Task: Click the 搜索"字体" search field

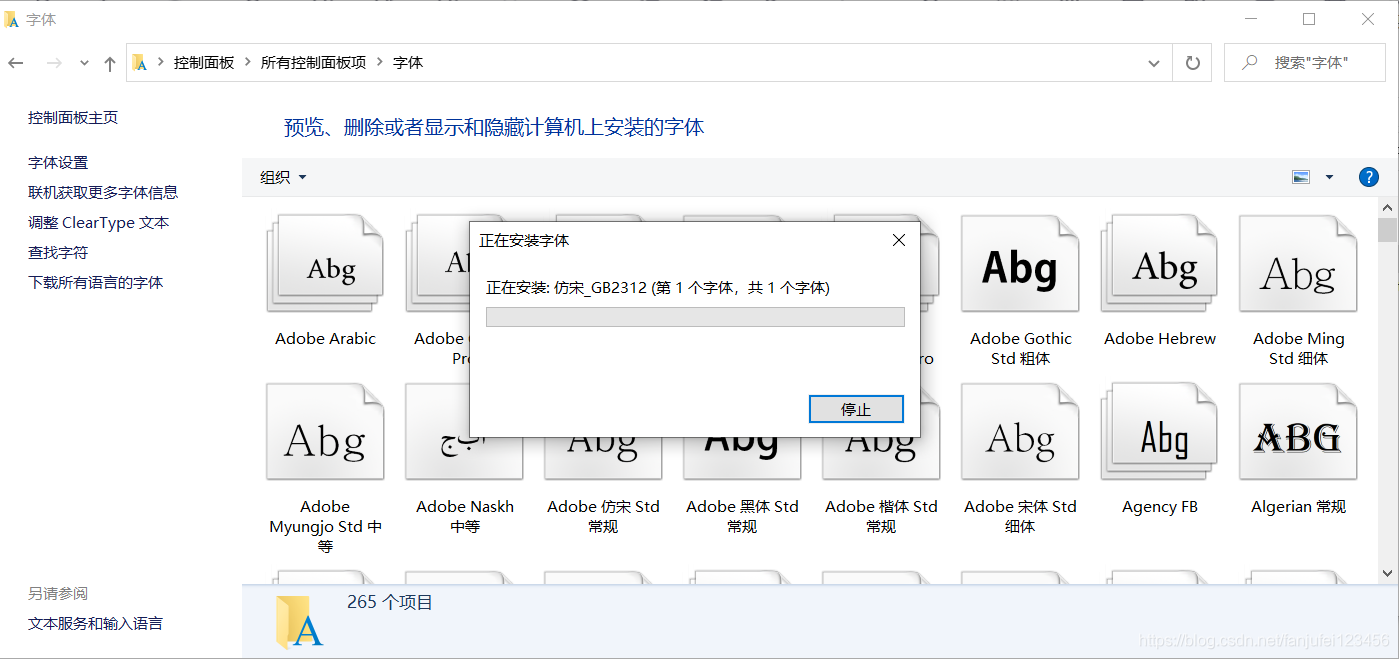Action: pos(1304,62)
